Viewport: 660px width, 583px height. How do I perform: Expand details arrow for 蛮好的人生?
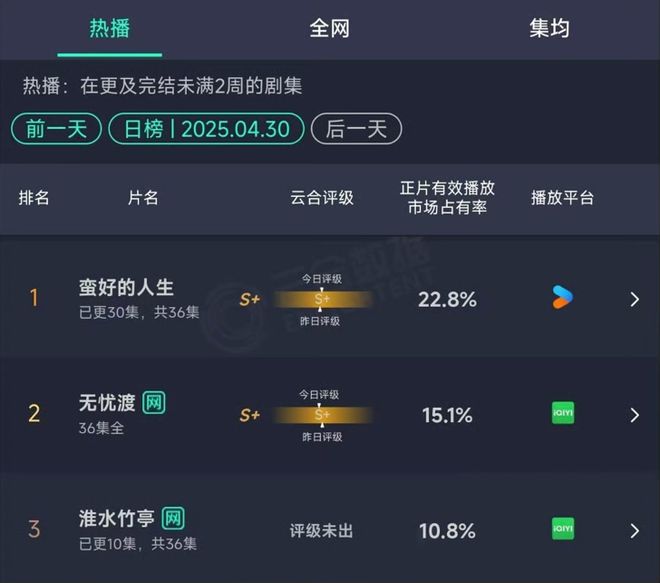click(635, 299)
